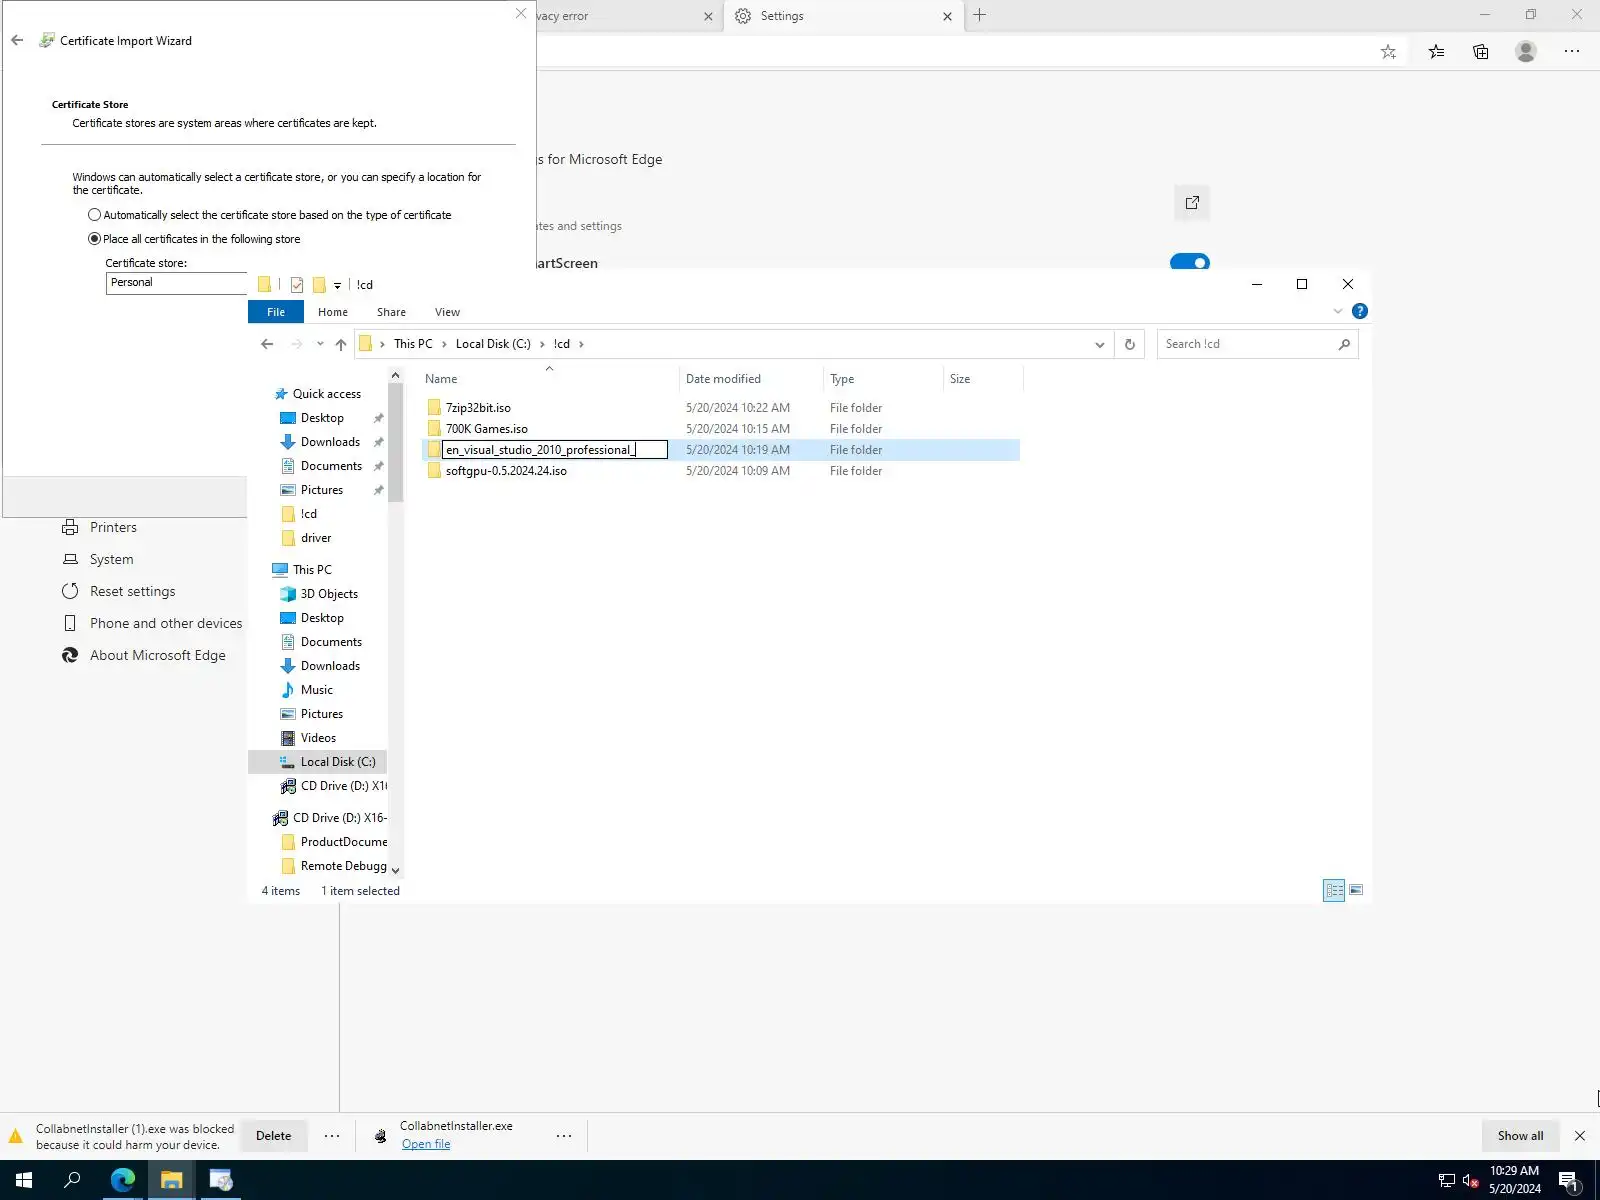Click New folder icon in Explorer title bar
This screenshot has height=1200, width=1600.
(x=319, y=285)
